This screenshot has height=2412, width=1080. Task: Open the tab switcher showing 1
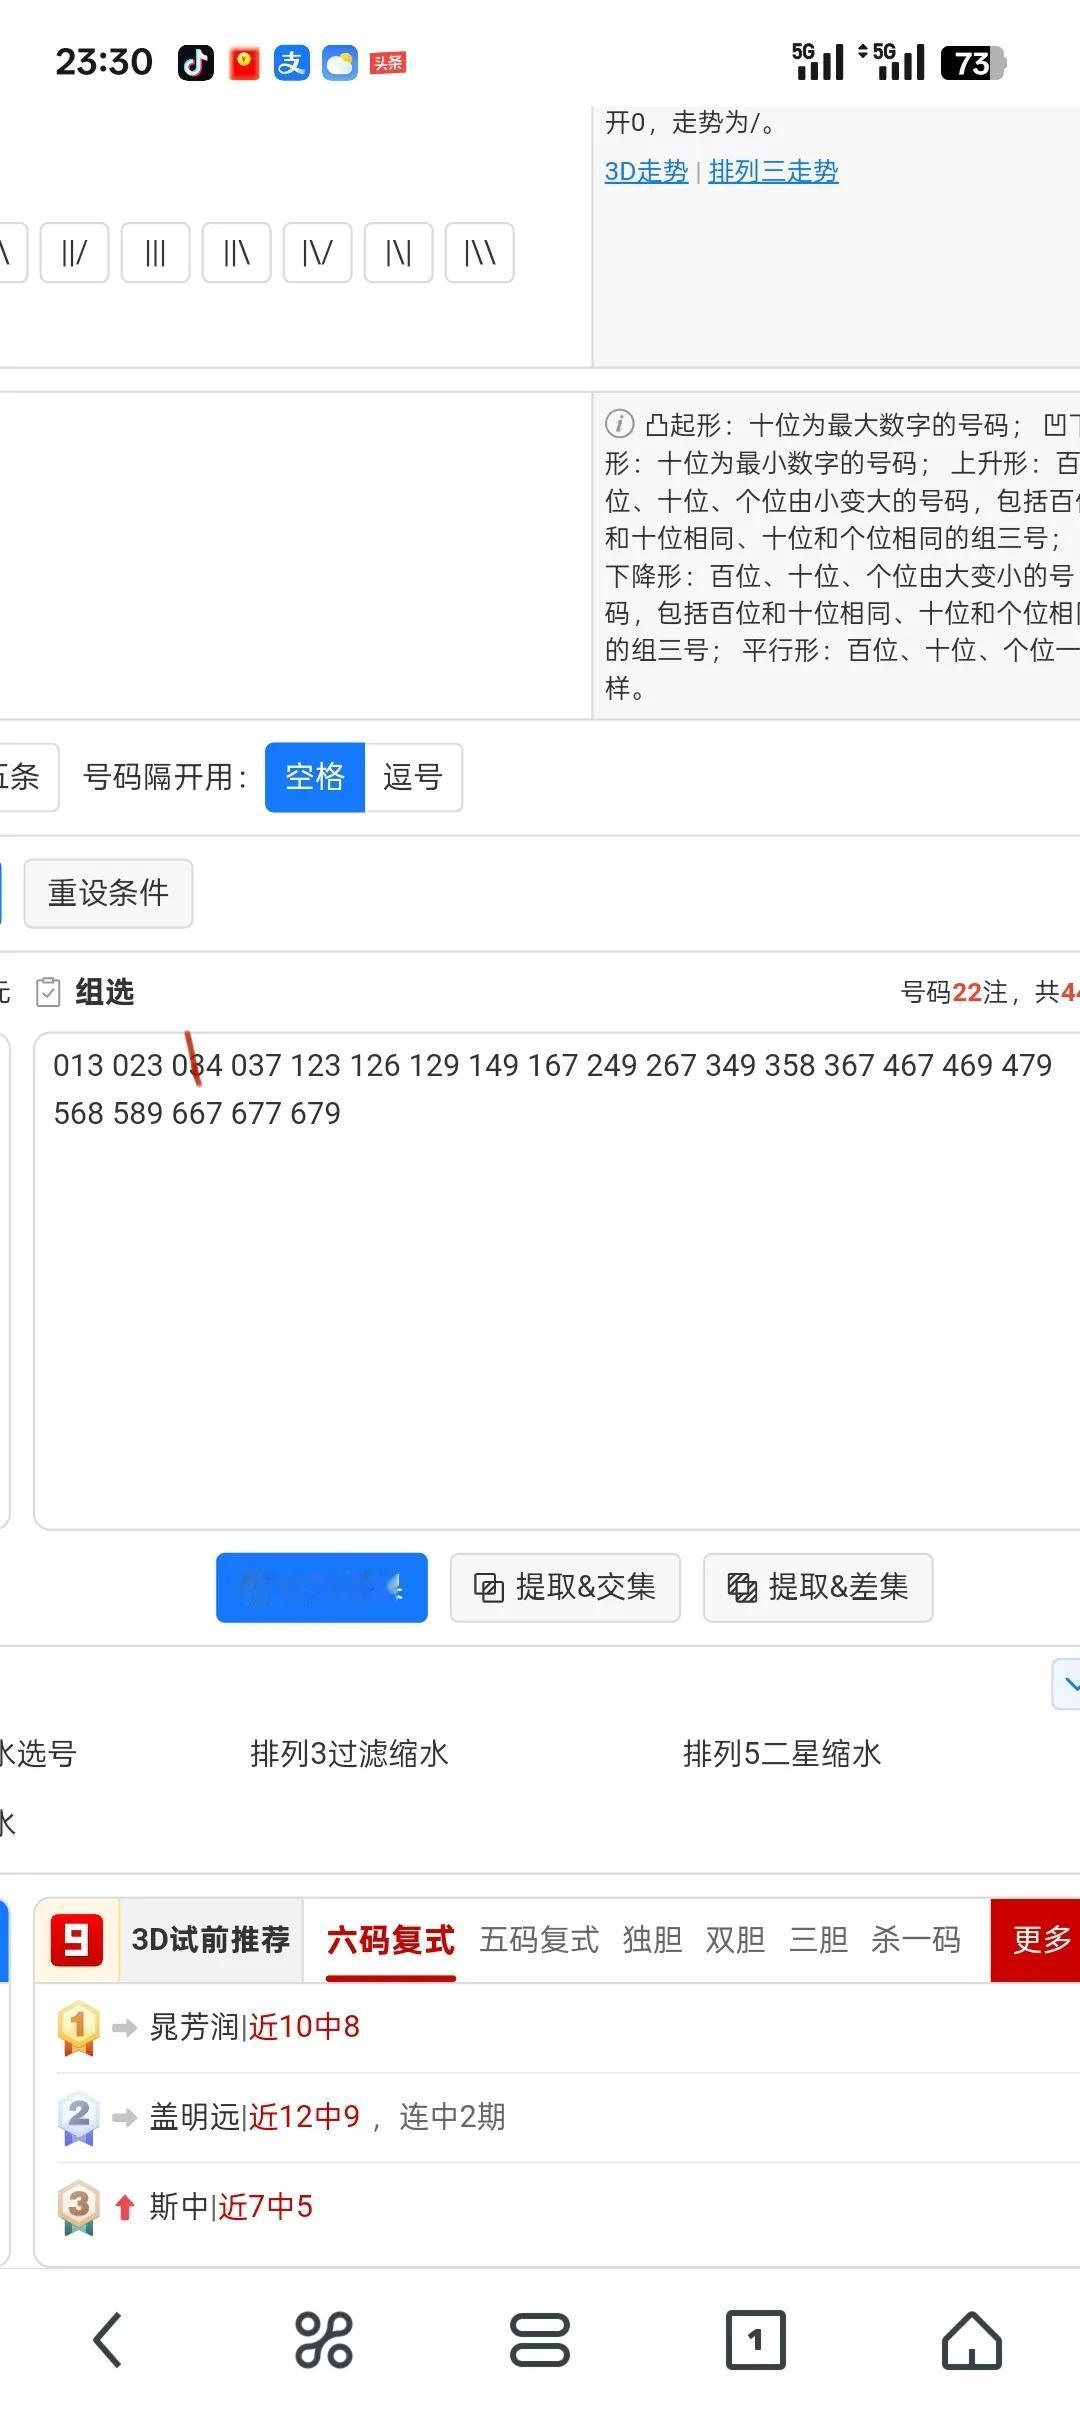tap(755, 2339)
